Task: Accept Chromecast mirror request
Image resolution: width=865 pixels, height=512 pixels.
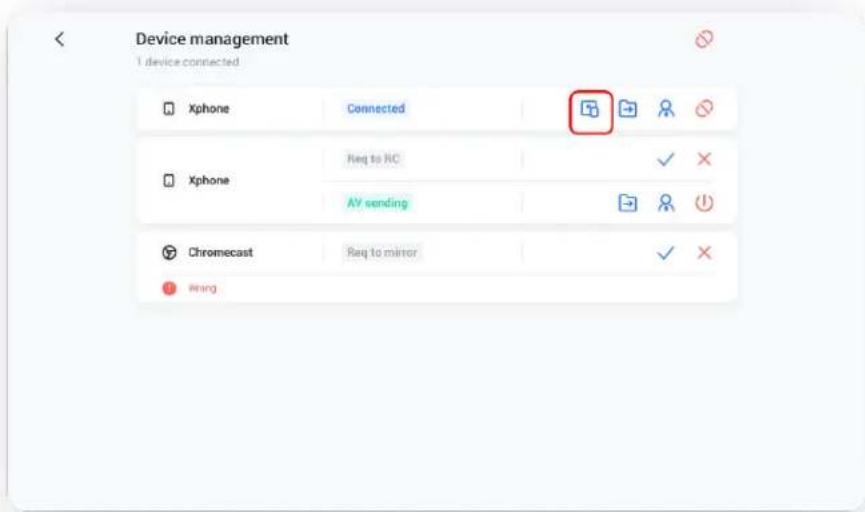Action: point(666,253)
